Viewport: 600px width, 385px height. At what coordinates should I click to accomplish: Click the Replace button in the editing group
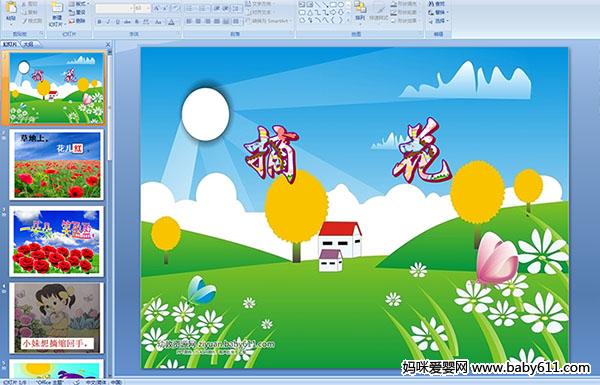click(438, 12)
